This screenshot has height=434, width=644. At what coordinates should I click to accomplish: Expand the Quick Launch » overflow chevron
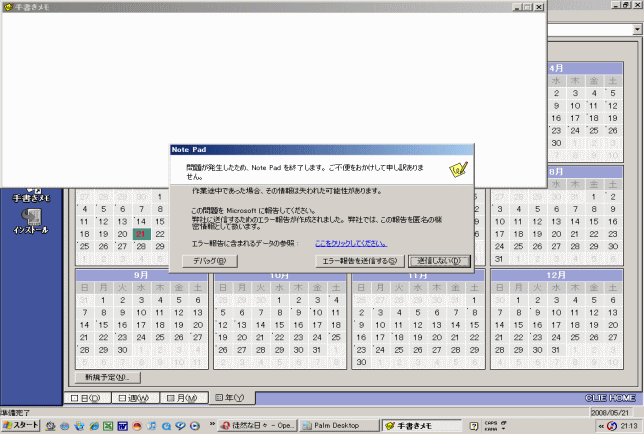(212, 424)
